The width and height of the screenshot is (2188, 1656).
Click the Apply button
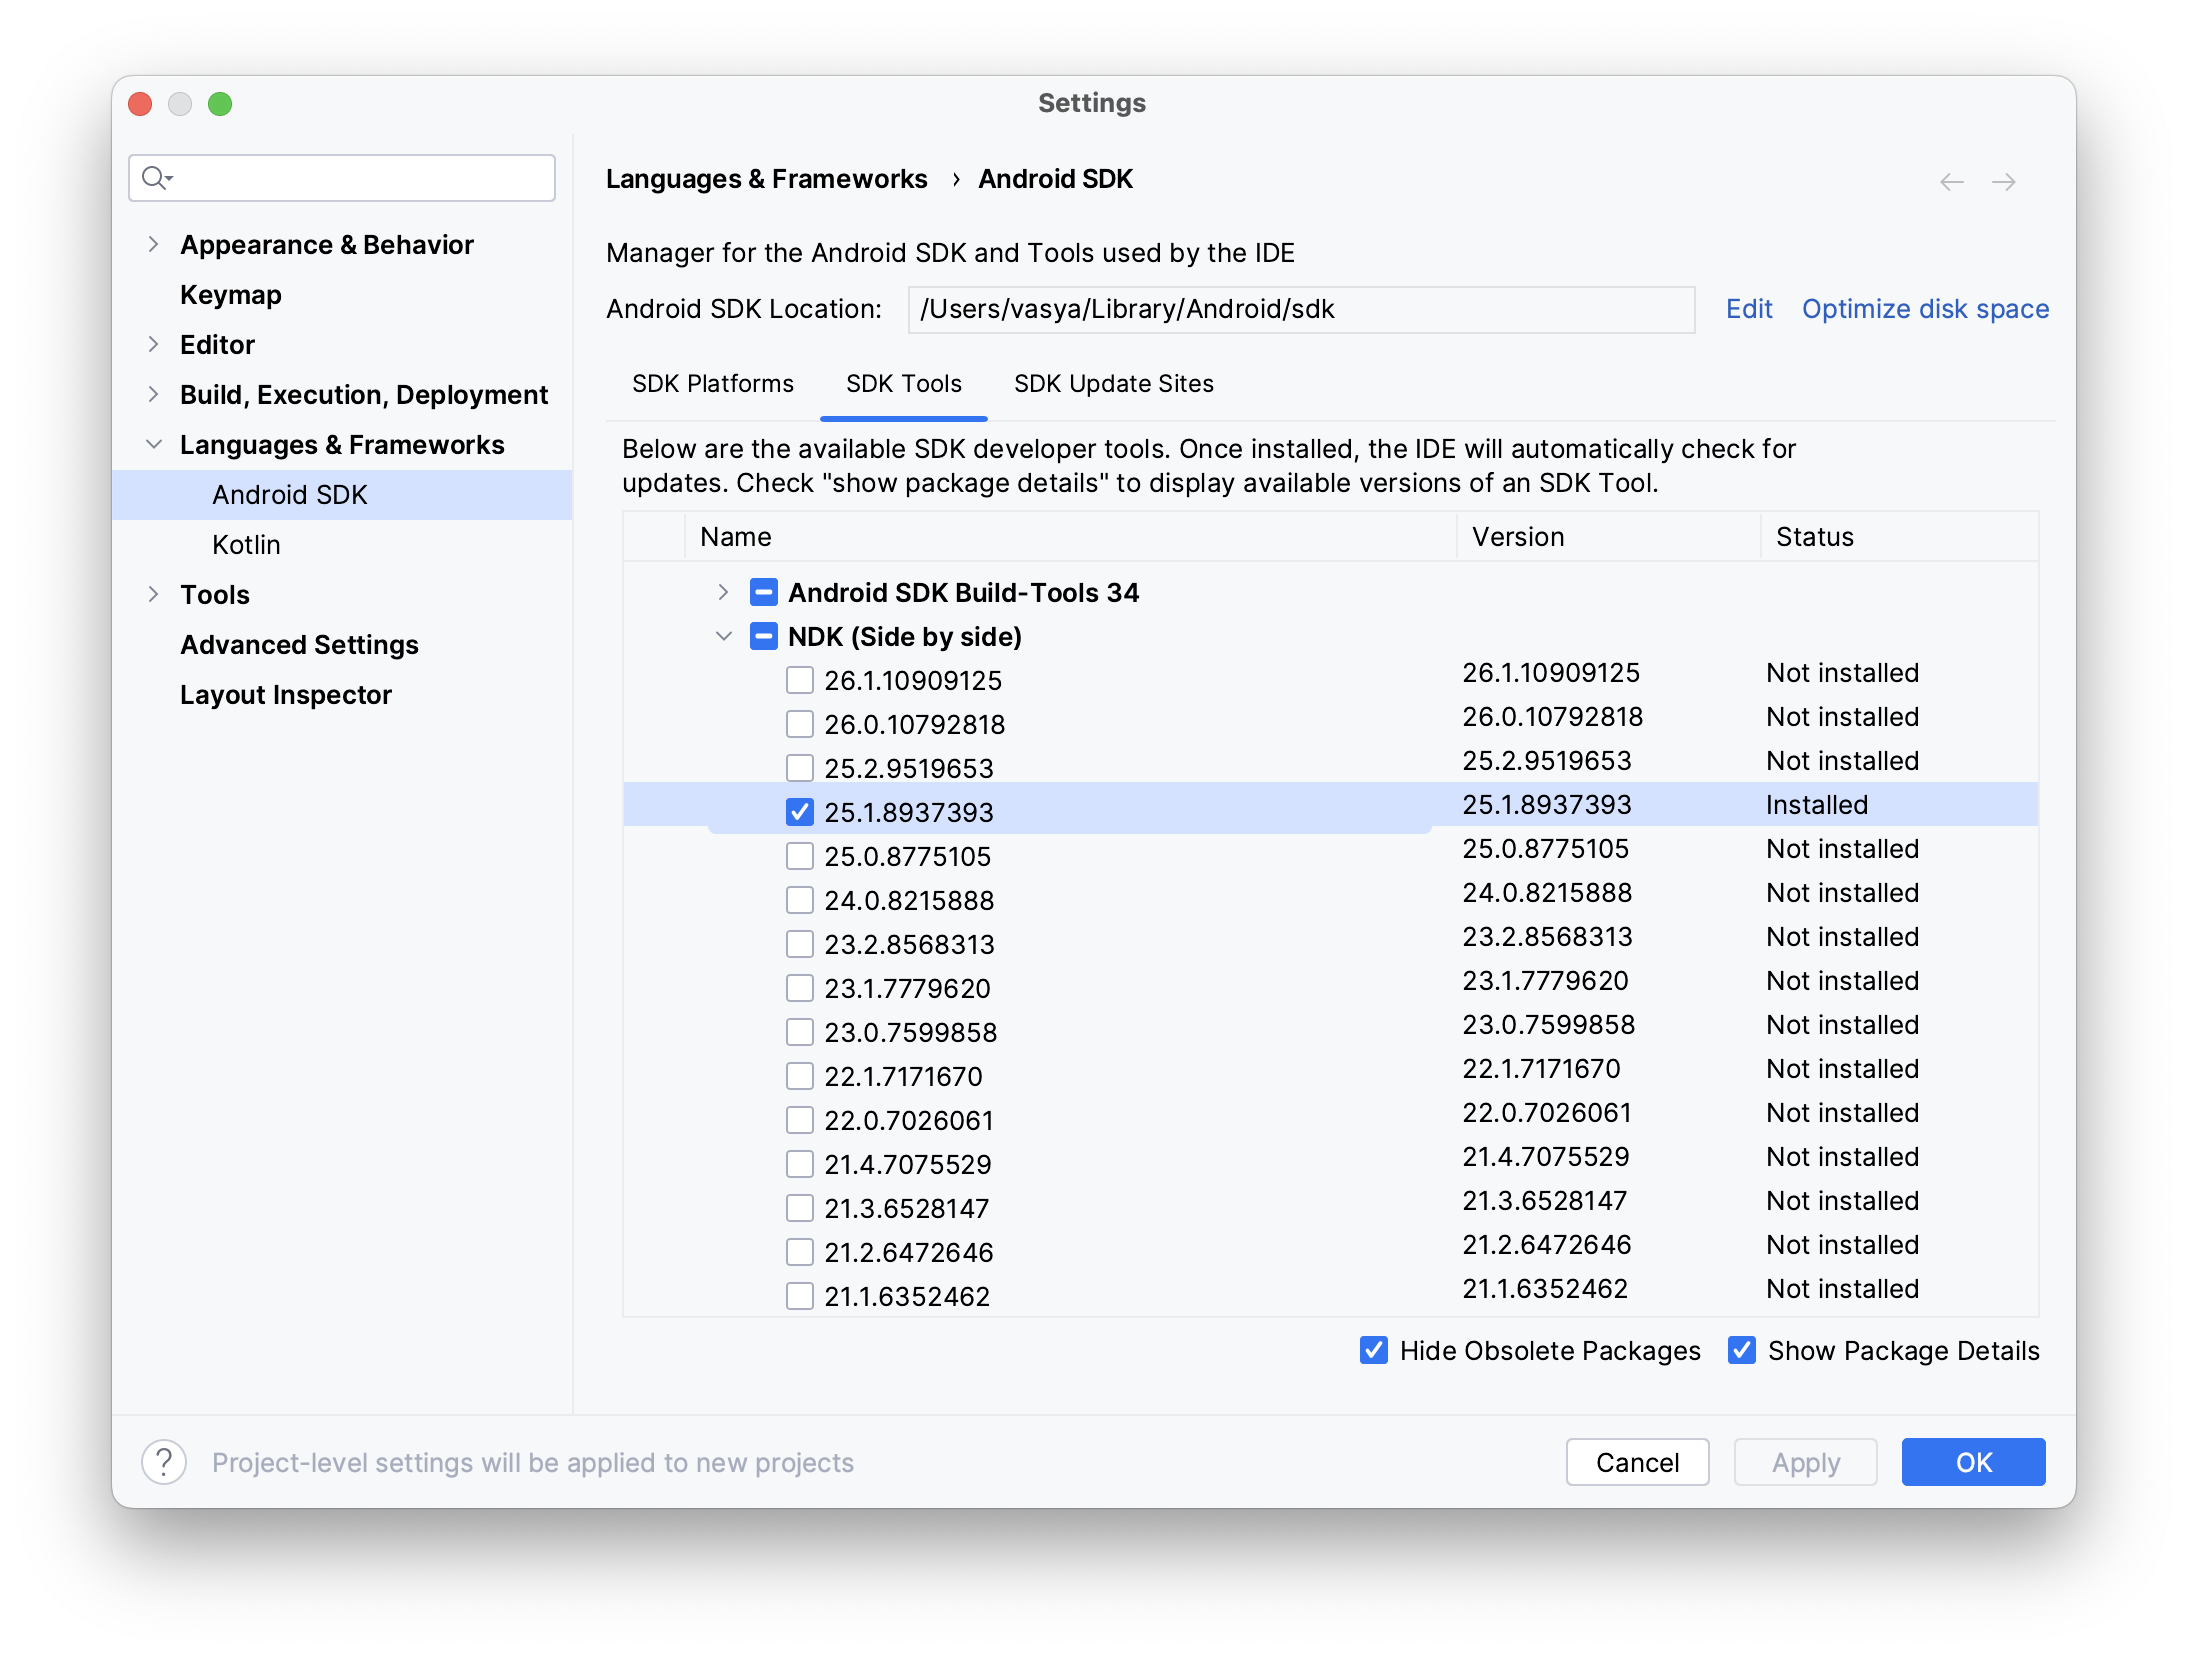pos(1805,1462)
